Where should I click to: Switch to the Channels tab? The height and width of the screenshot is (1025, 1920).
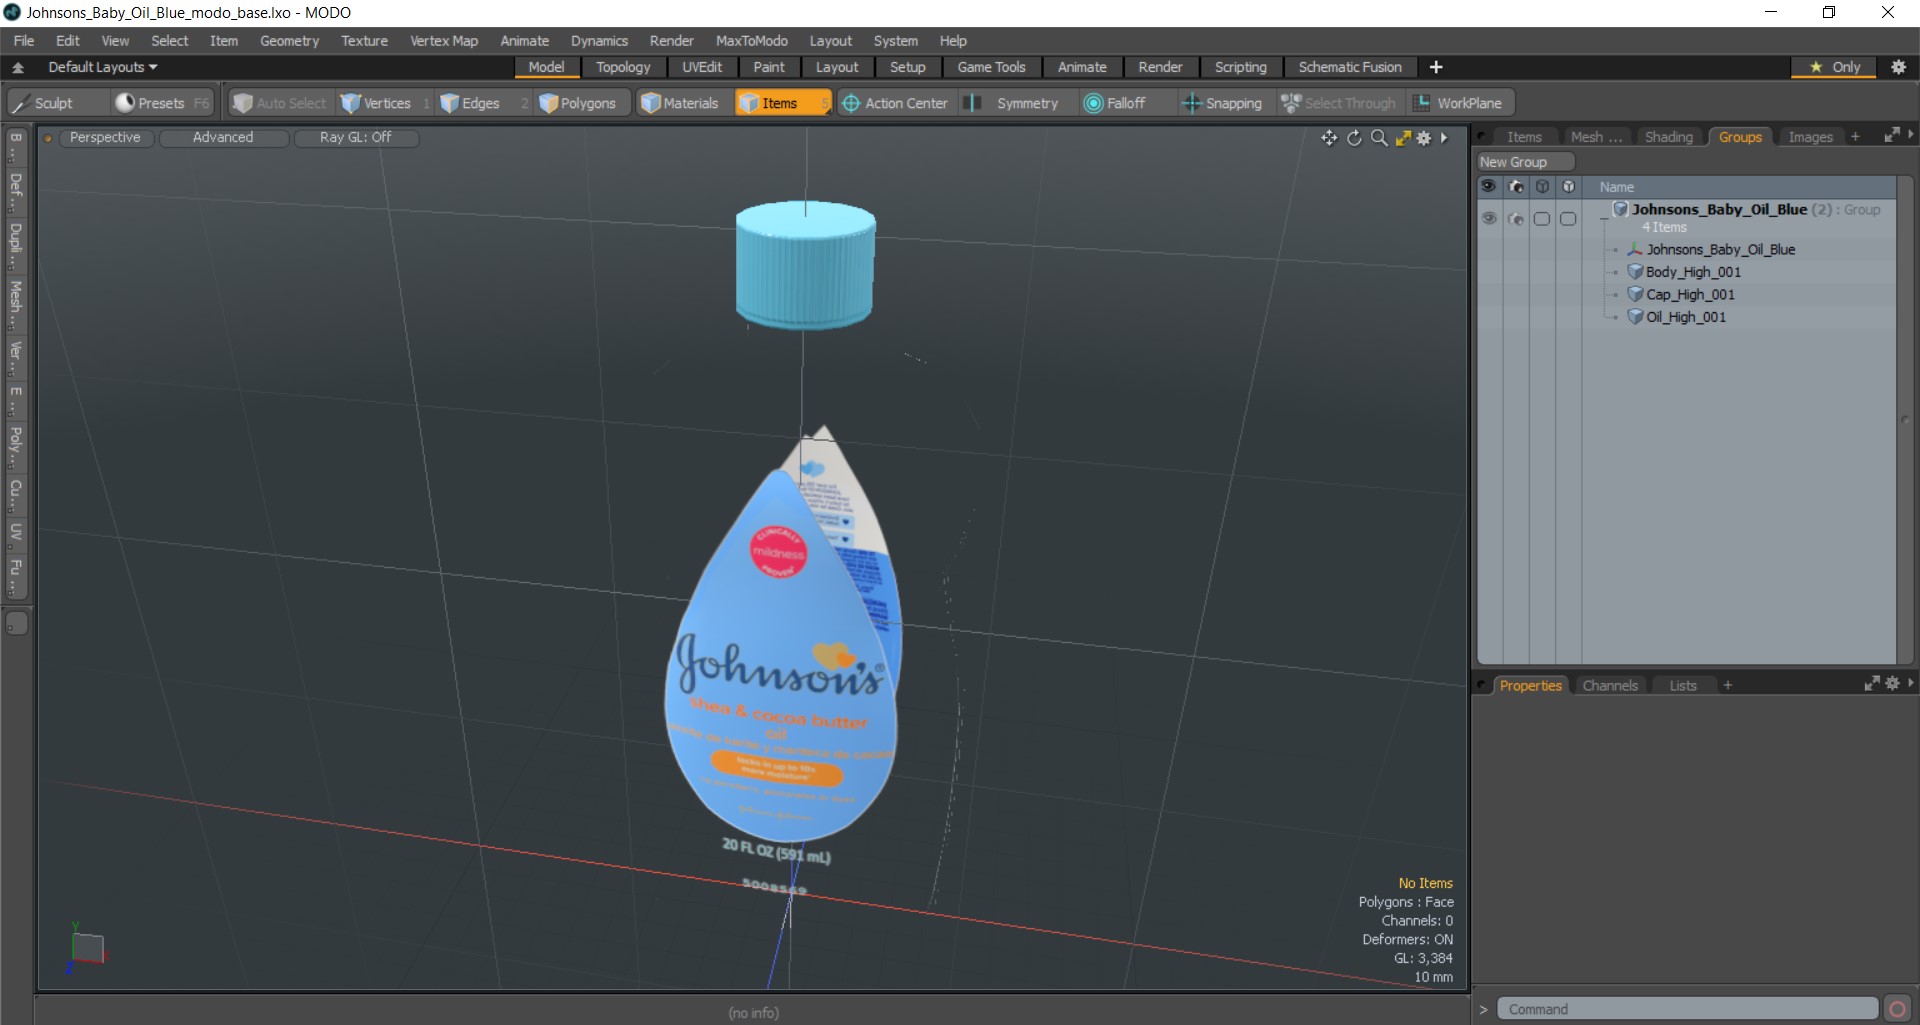tap(1610, 685)
